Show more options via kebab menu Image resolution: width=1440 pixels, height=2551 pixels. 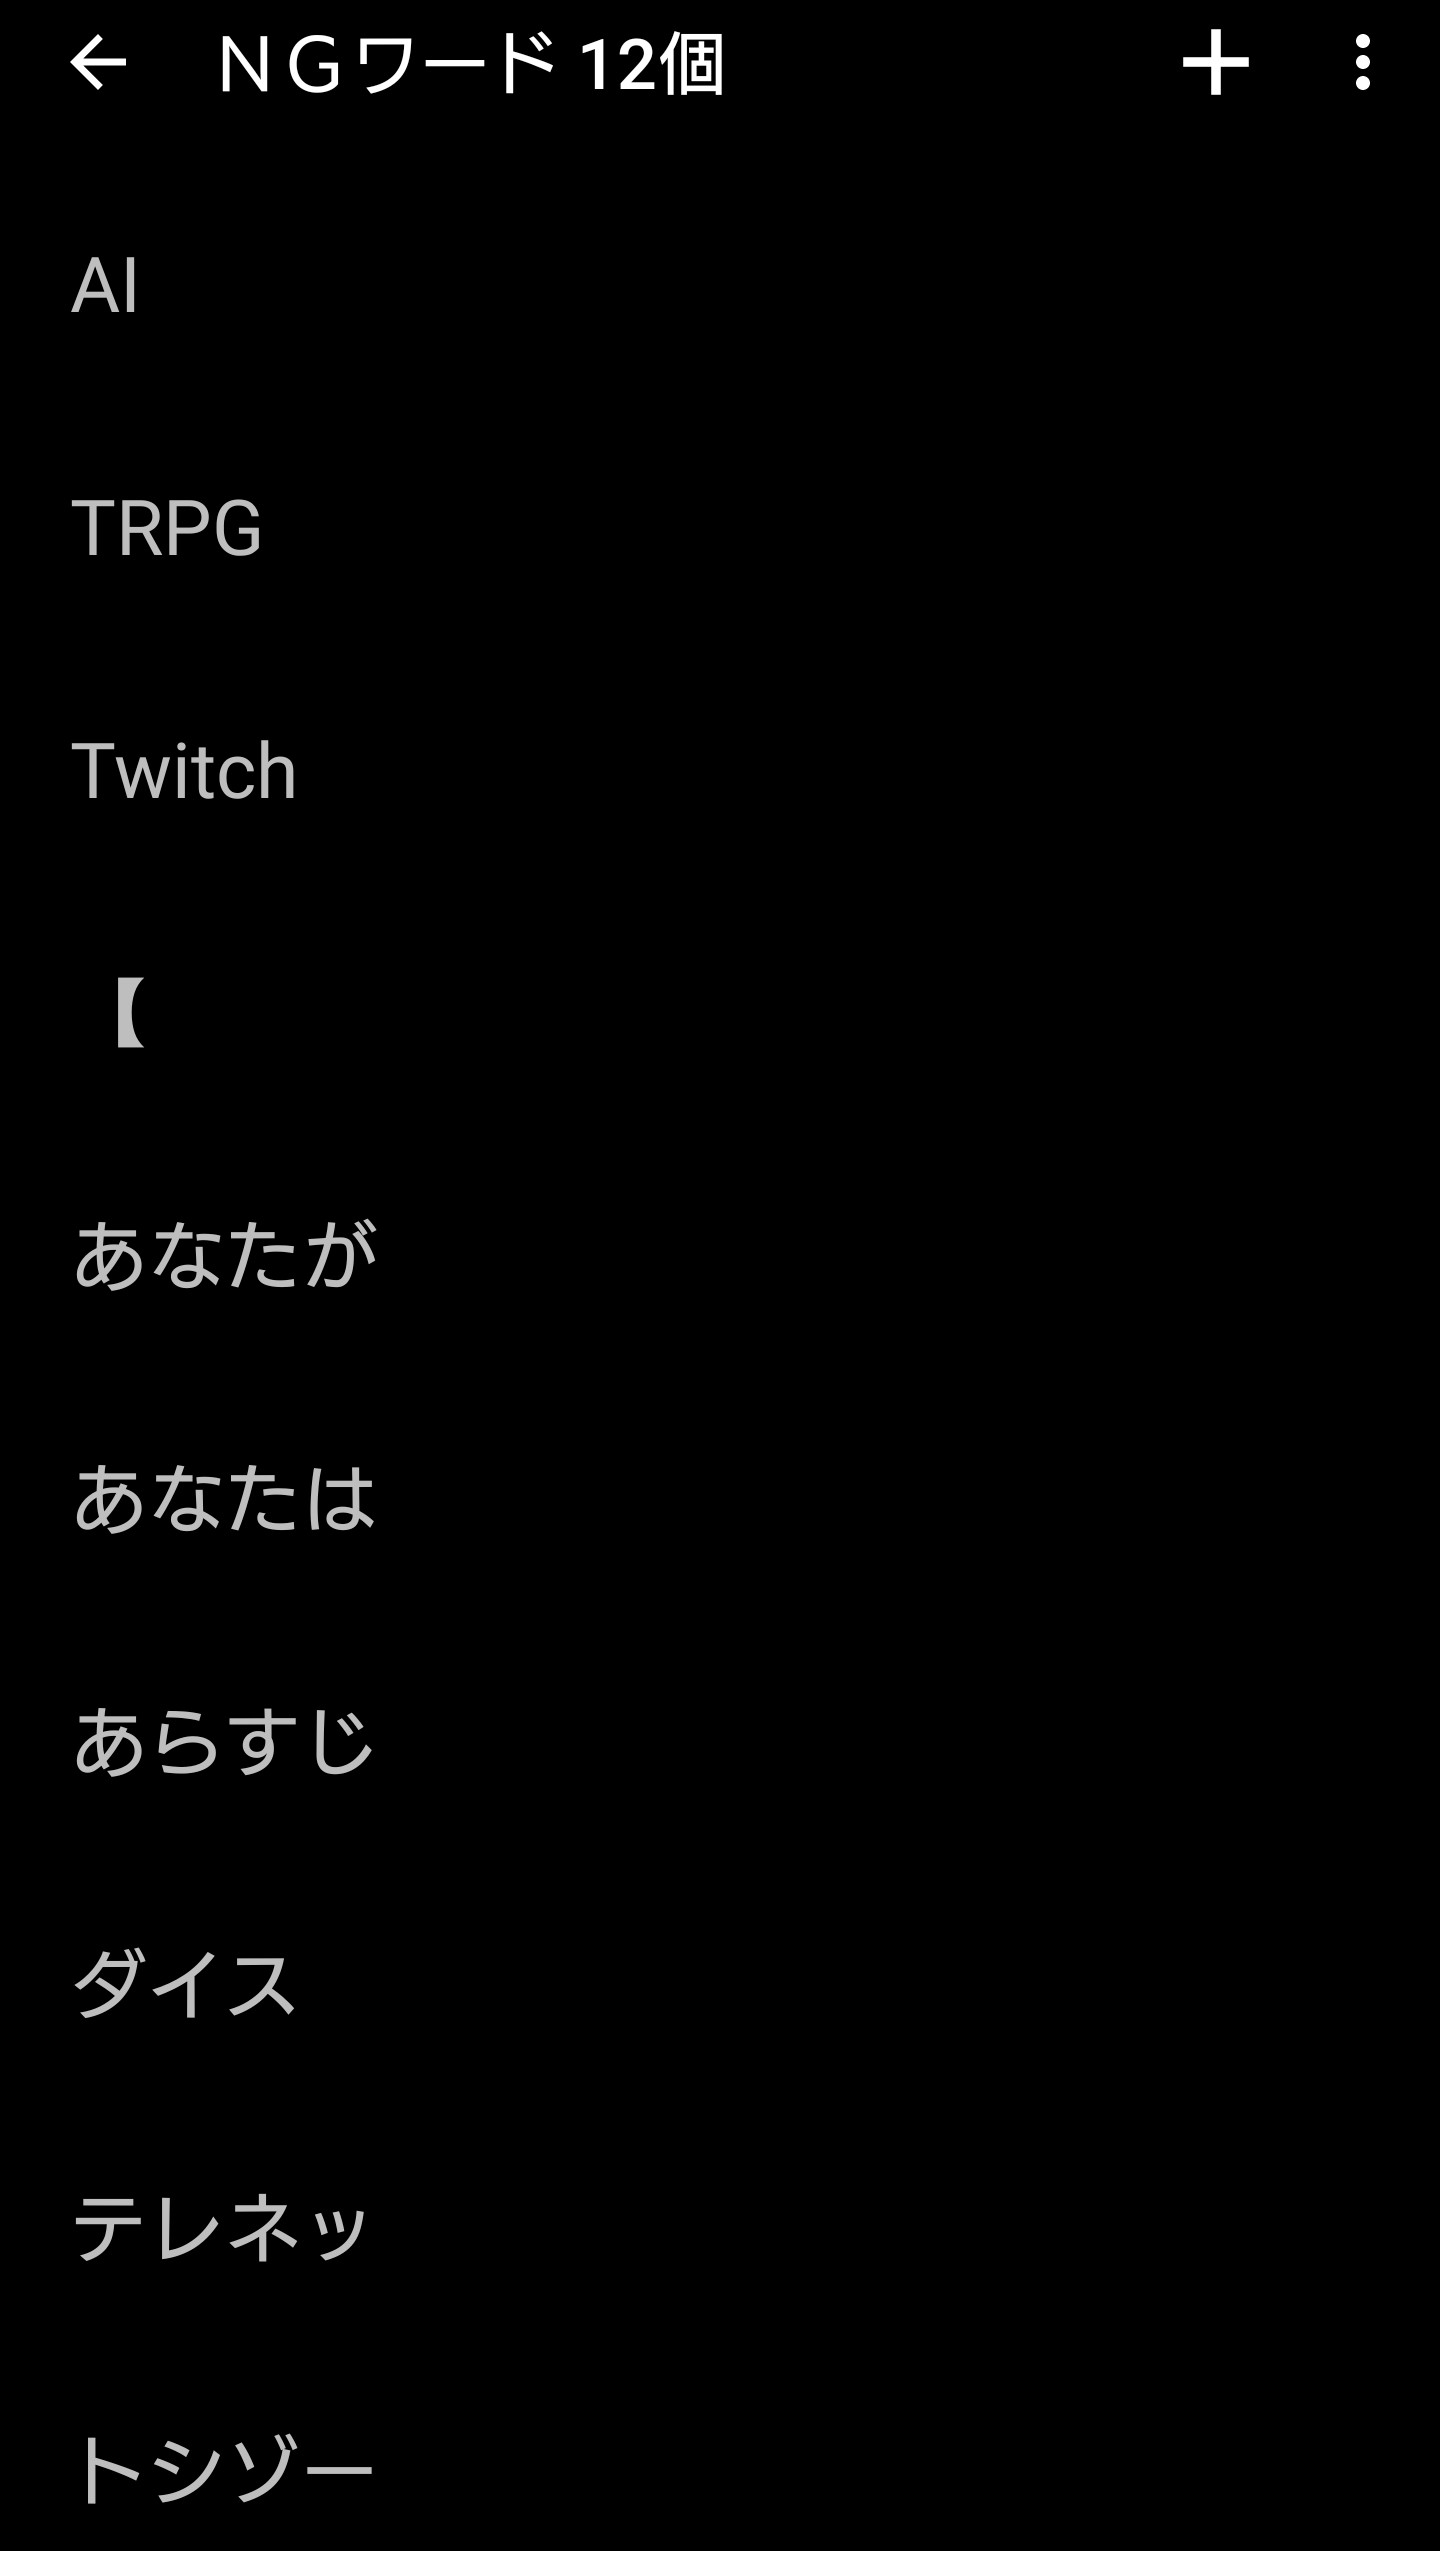[1362, 63]
